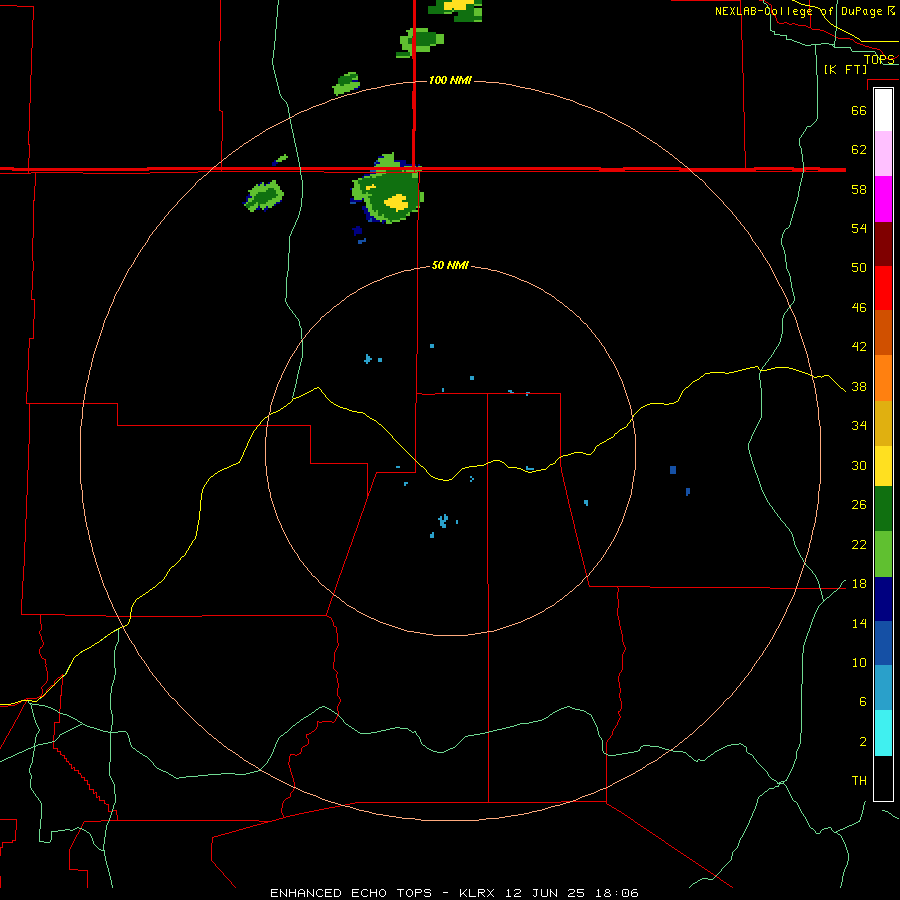Click the "42" legend value
Viewport: 900px width, 900px height.
click(x=859, y=346)
